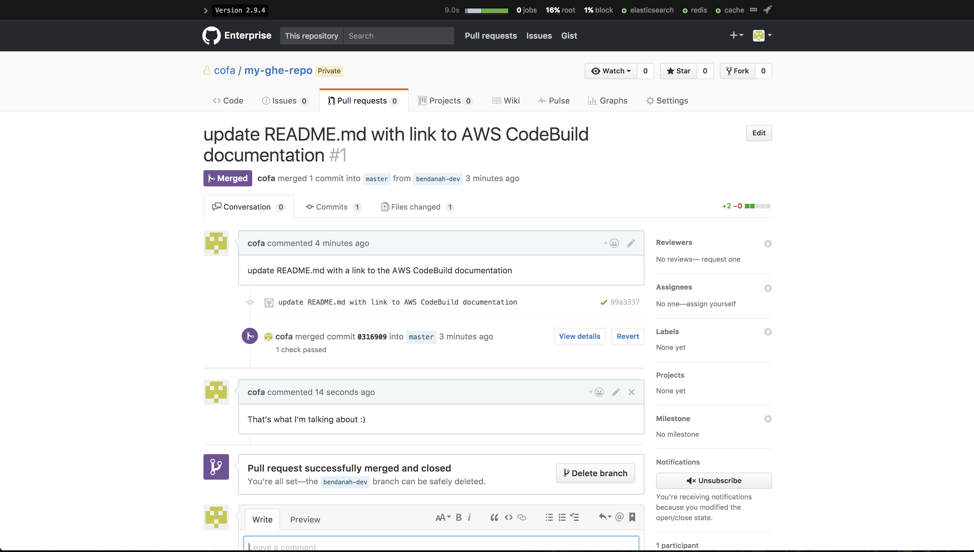Viewport: 974px width, 552px height.
Task: Add reaction to 'That's what I'm talking about' comment
Action: [596, 392]
